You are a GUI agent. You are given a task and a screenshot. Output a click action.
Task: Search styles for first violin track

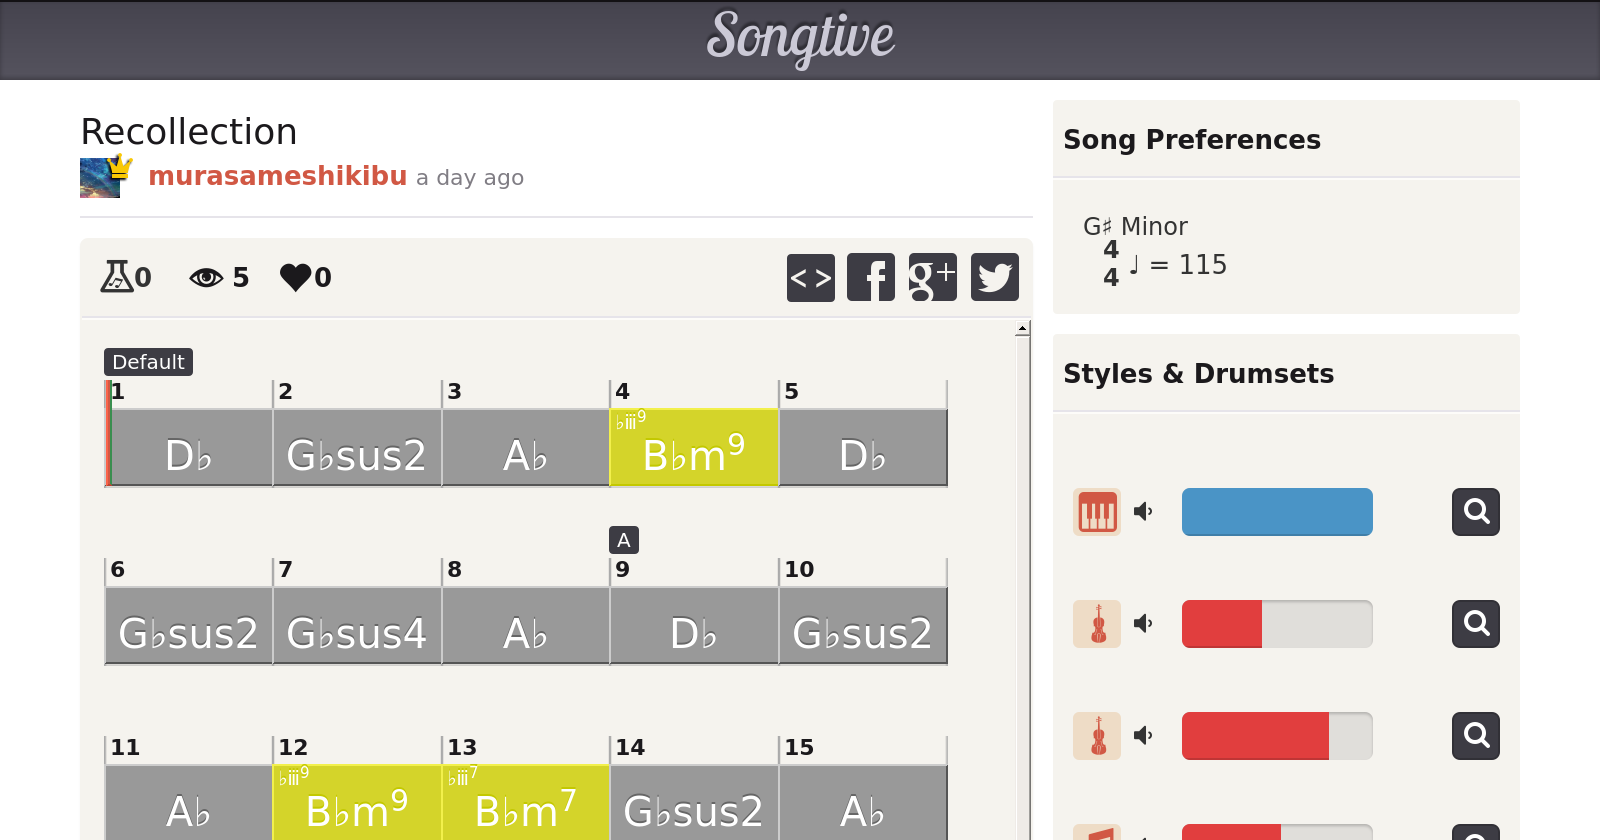coord(1475,624)
